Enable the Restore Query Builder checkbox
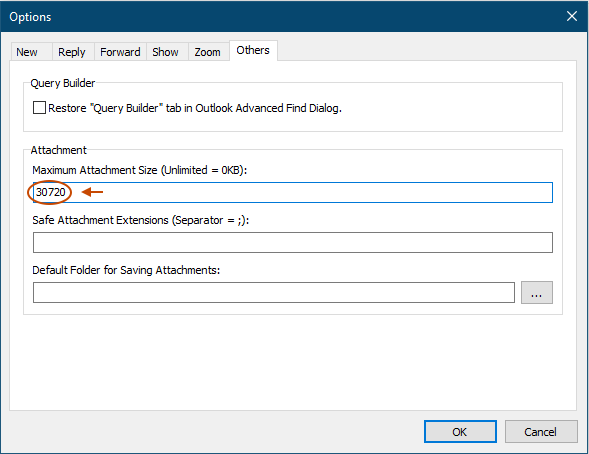This screenshot has height=454, width=589. 39,108
